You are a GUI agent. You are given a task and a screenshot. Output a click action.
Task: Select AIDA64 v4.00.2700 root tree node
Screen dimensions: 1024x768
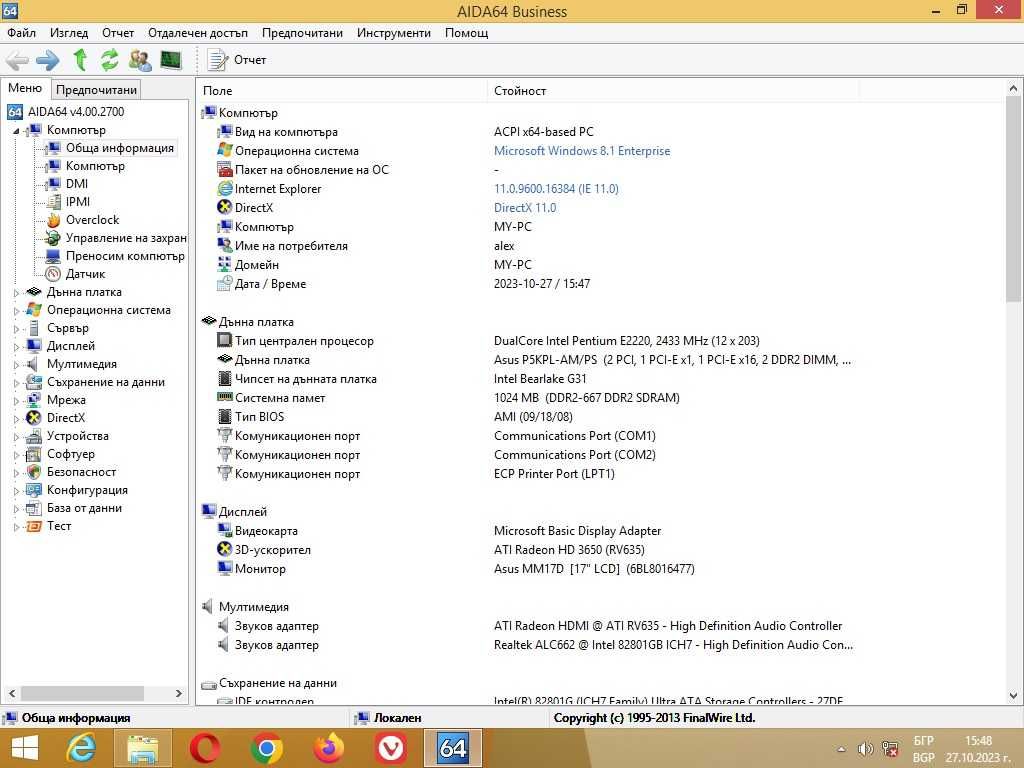(x=76, y=112)
